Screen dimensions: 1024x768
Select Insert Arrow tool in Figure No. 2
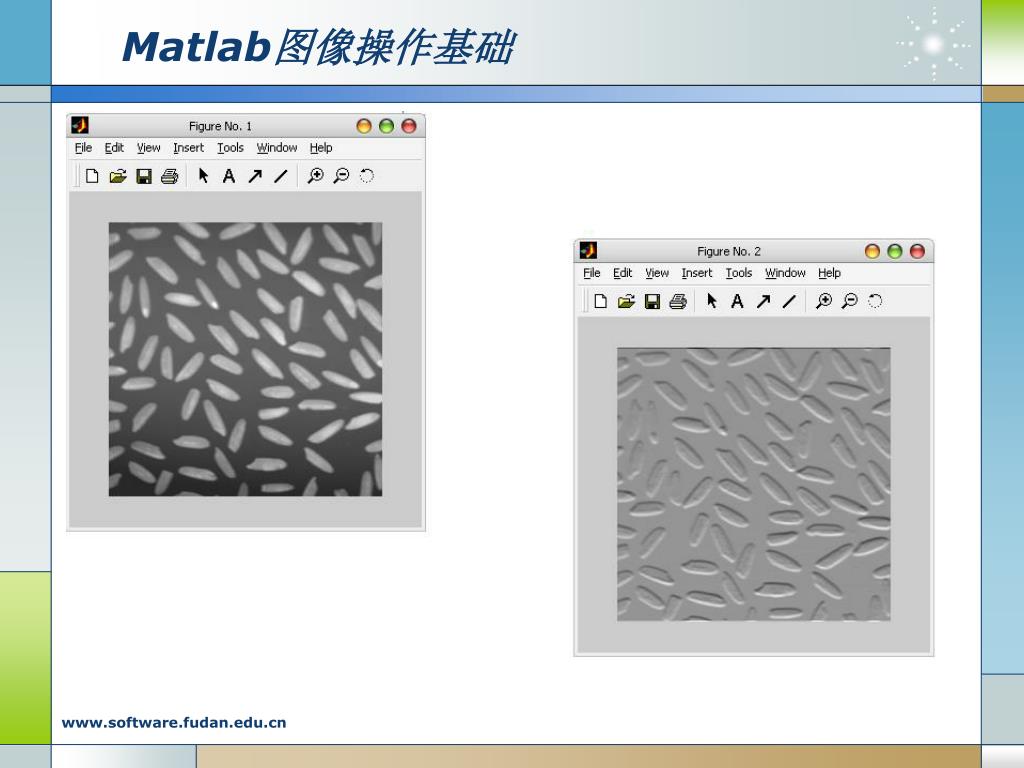pos(763,301)
